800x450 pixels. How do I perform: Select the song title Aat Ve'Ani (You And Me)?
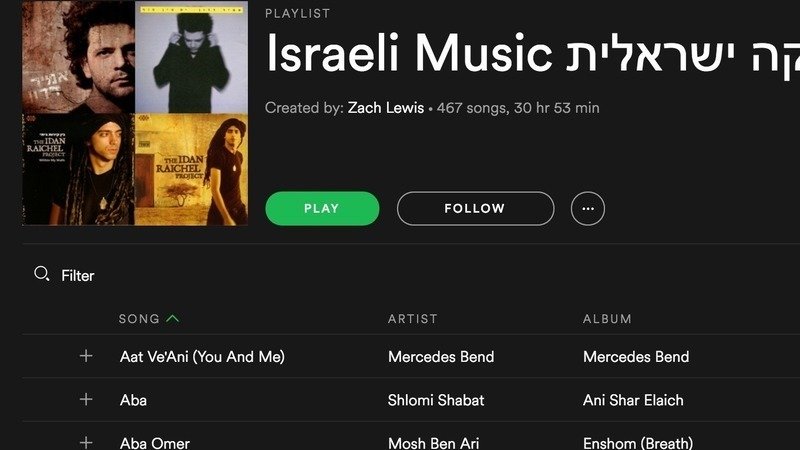(202, 356)
